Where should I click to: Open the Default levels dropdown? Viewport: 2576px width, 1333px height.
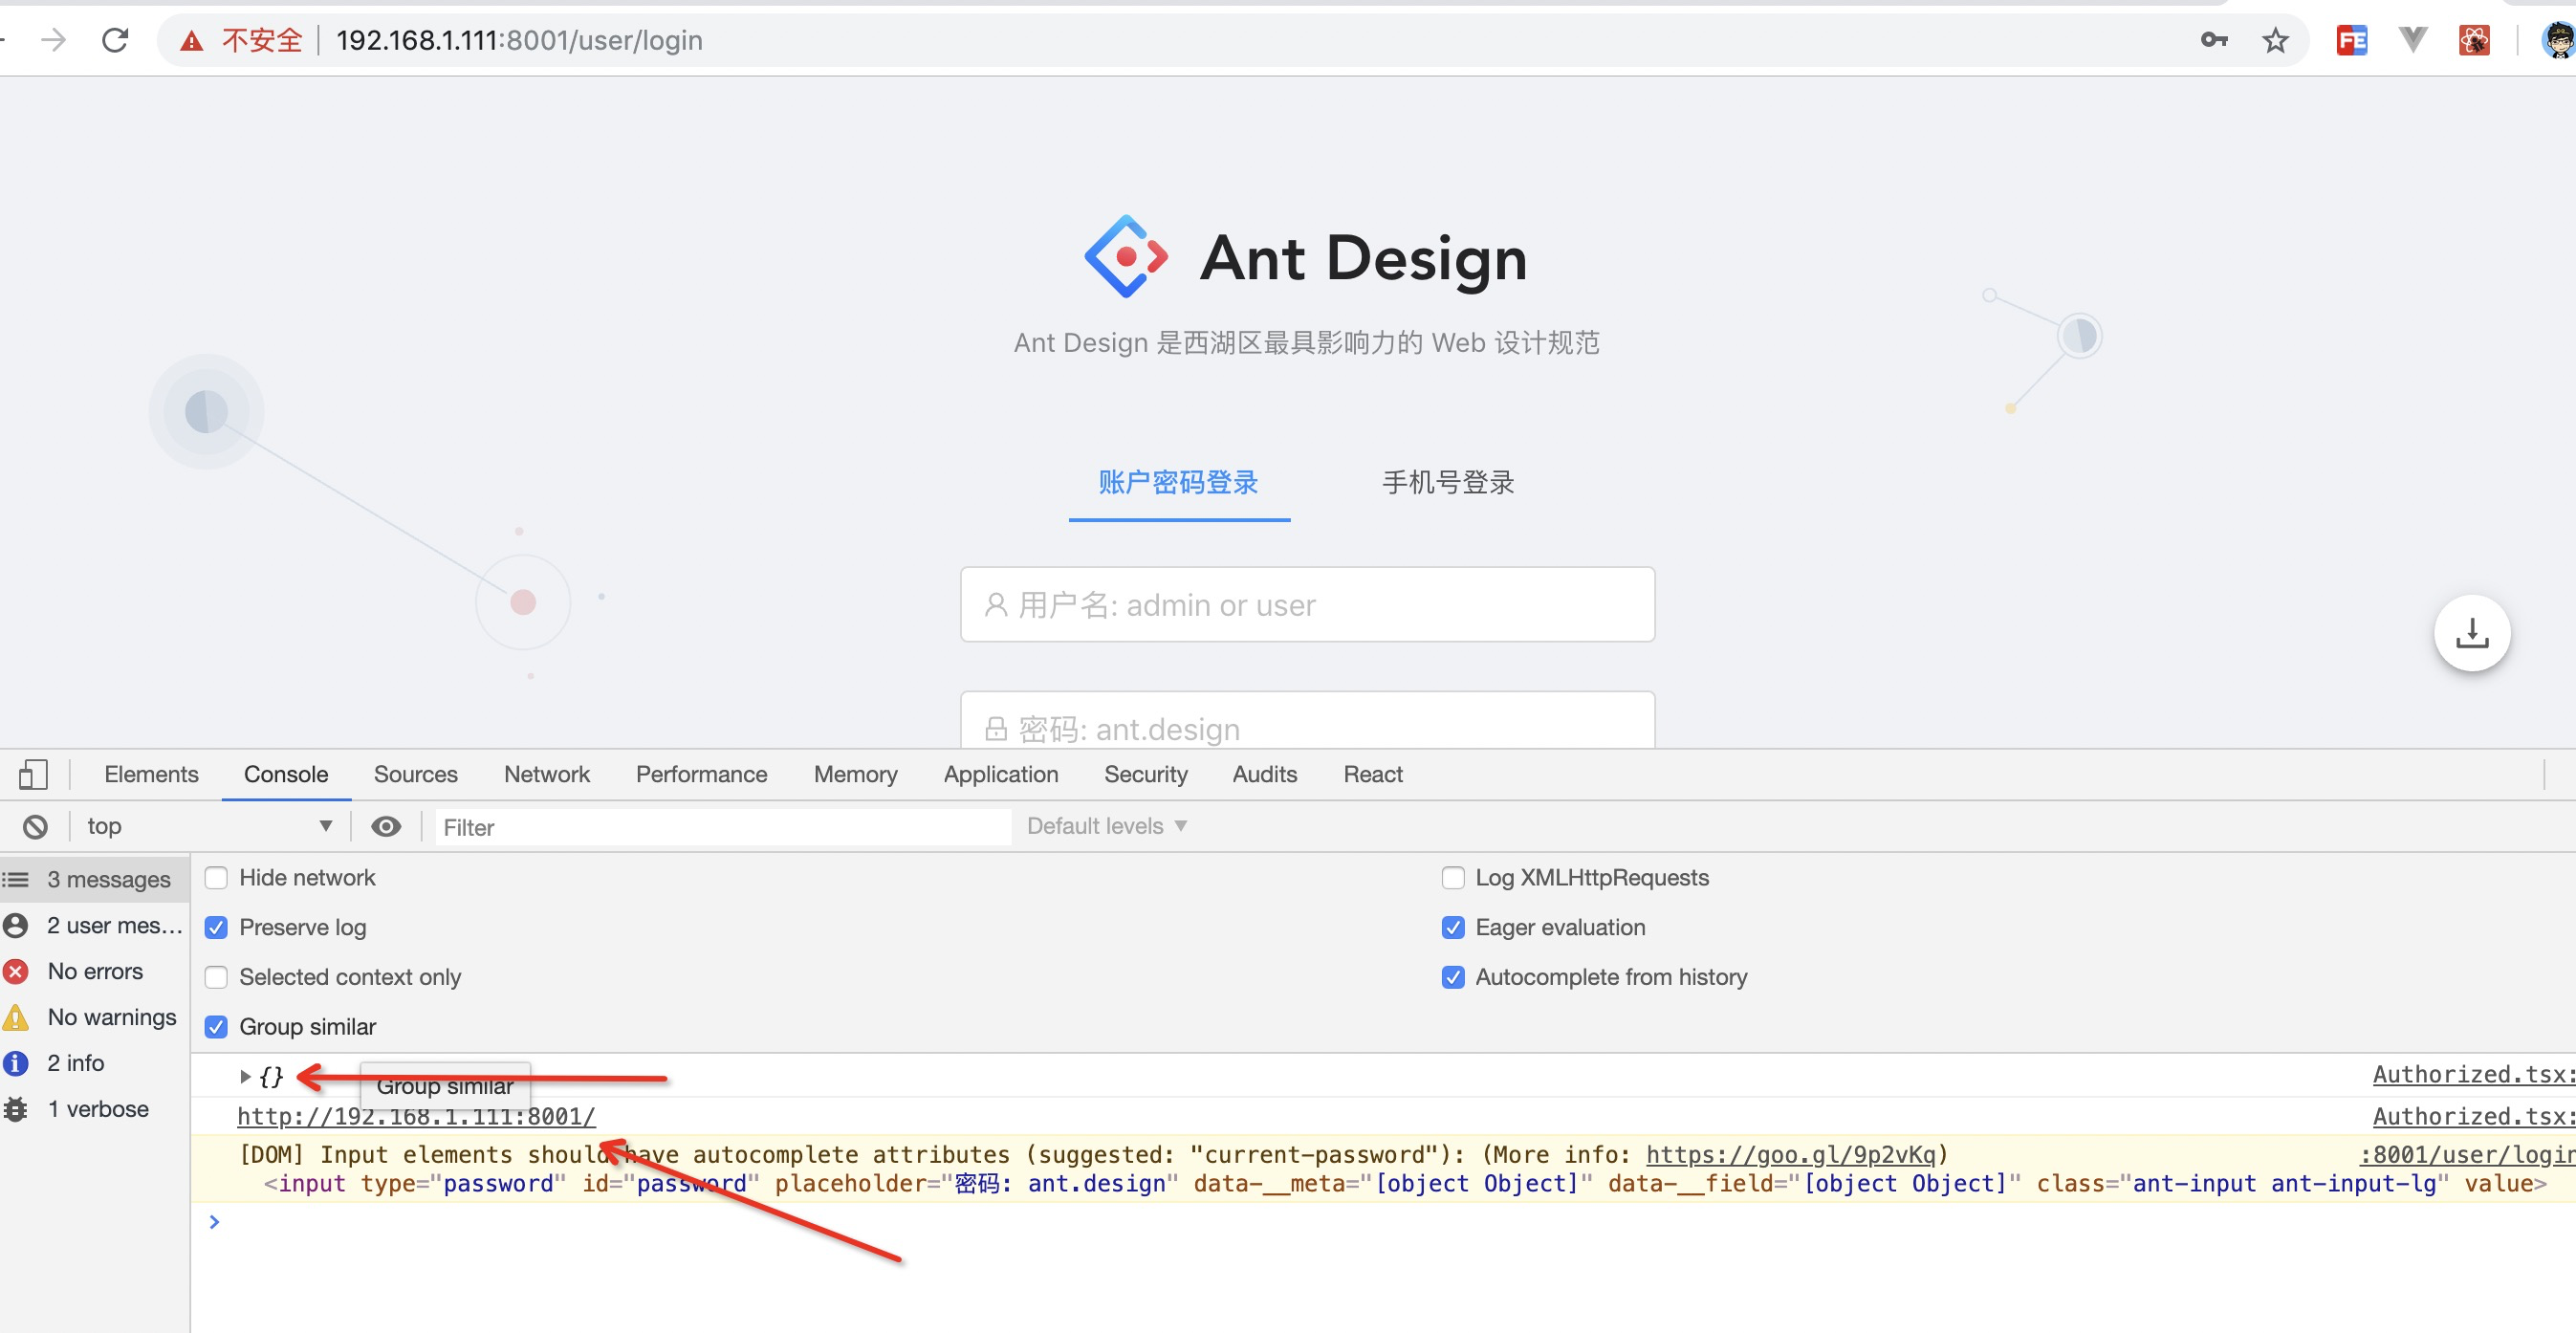click(1104, 825)
